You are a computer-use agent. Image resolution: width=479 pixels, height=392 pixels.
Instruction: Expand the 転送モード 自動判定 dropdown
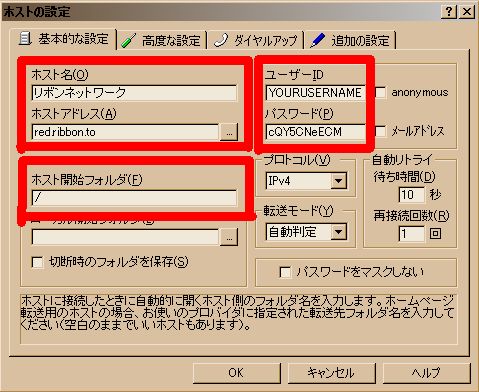[339, 232]
